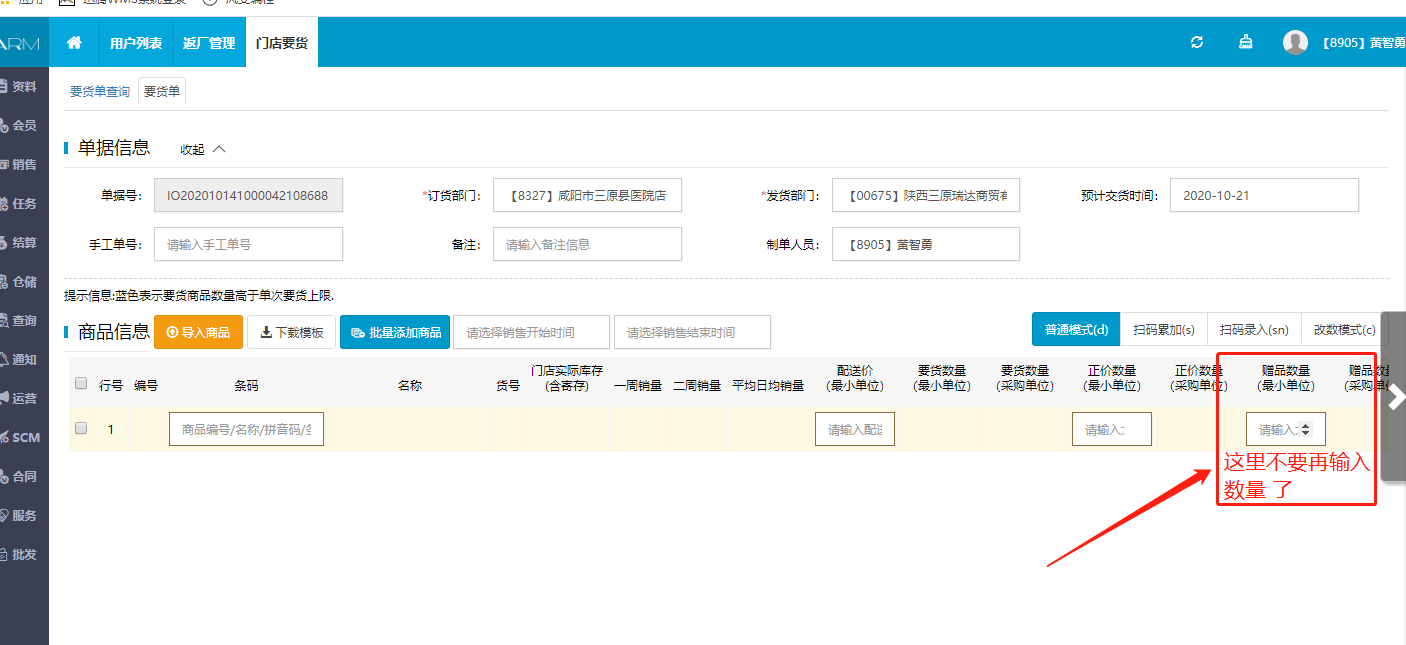Expand the right side panel arrow
This screenshot has height=645, width=1406.
(1396, 398)
